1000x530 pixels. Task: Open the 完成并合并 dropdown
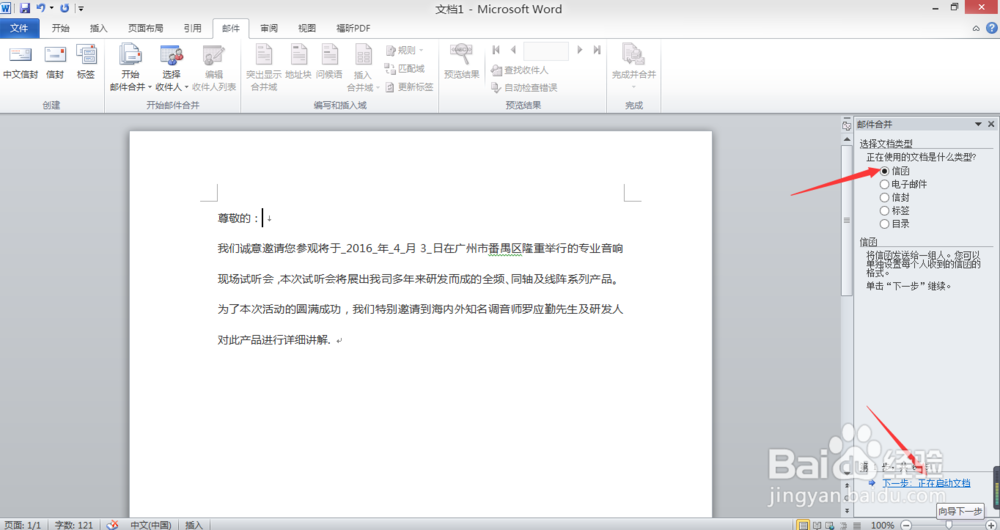tap(633, 68)
